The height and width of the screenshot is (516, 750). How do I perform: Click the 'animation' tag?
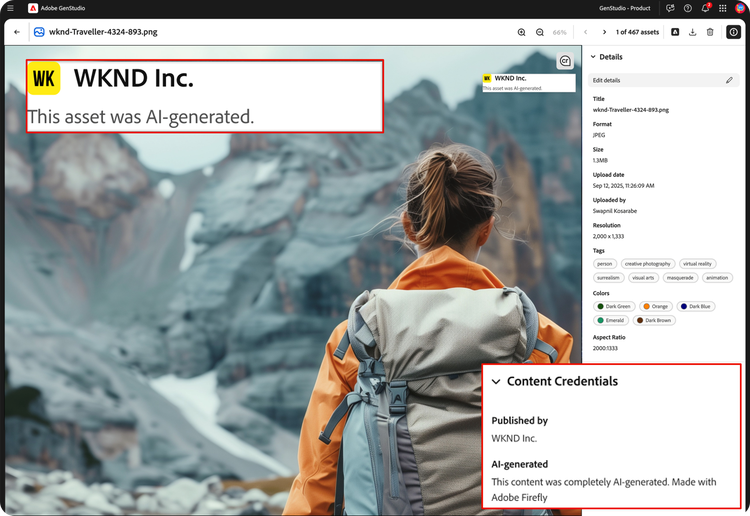717,278
